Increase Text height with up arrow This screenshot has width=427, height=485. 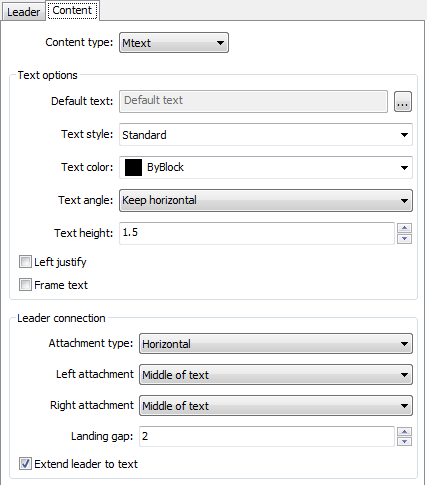pyautogui.click(x=404, y=228)
